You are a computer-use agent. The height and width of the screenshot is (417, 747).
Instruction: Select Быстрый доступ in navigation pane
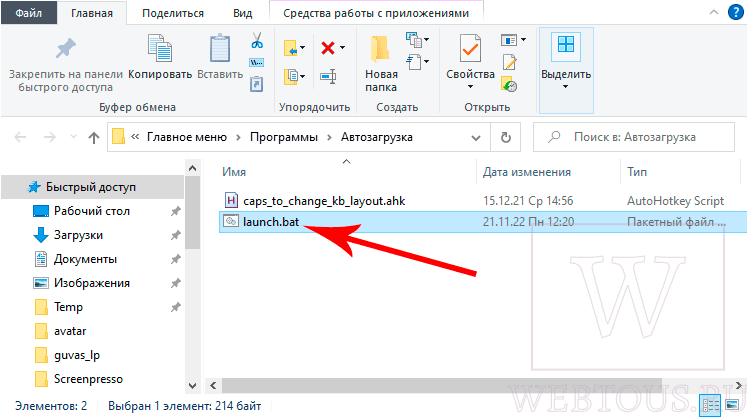pyautogui.click(x=92, y=187)
